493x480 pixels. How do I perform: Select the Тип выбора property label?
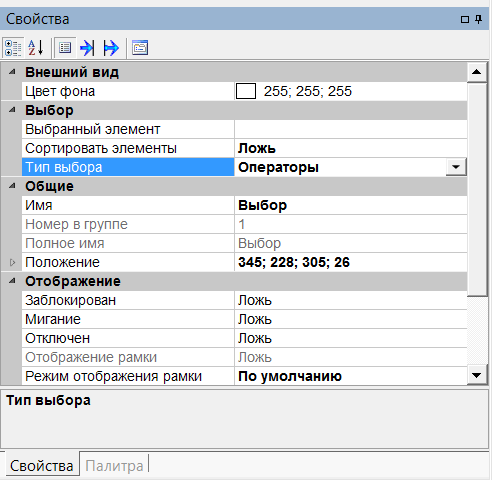(128, 167)
